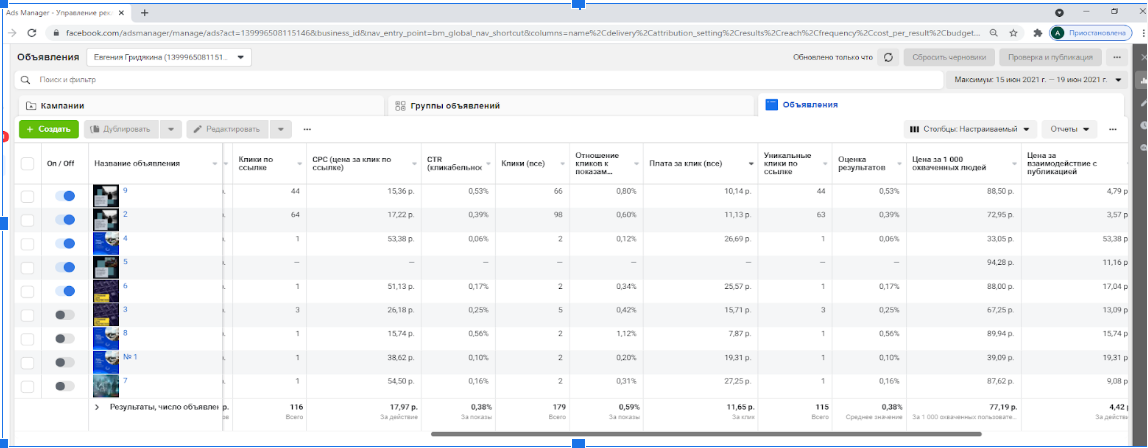Screen dimensions: 1148x448
Task: Click the refresh data icon near 'Обновлено только что'
Action: coord(889,58)
